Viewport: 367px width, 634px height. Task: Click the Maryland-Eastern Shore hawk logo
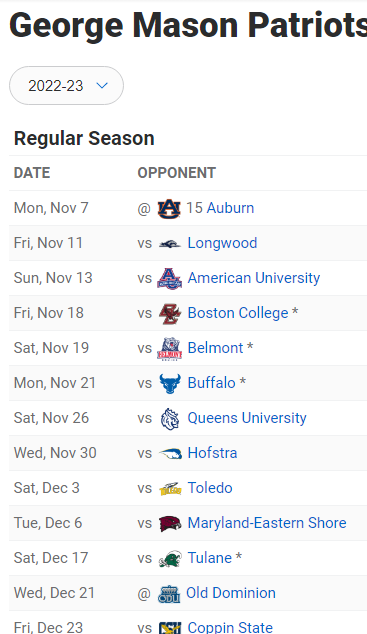tap(170, 524)
